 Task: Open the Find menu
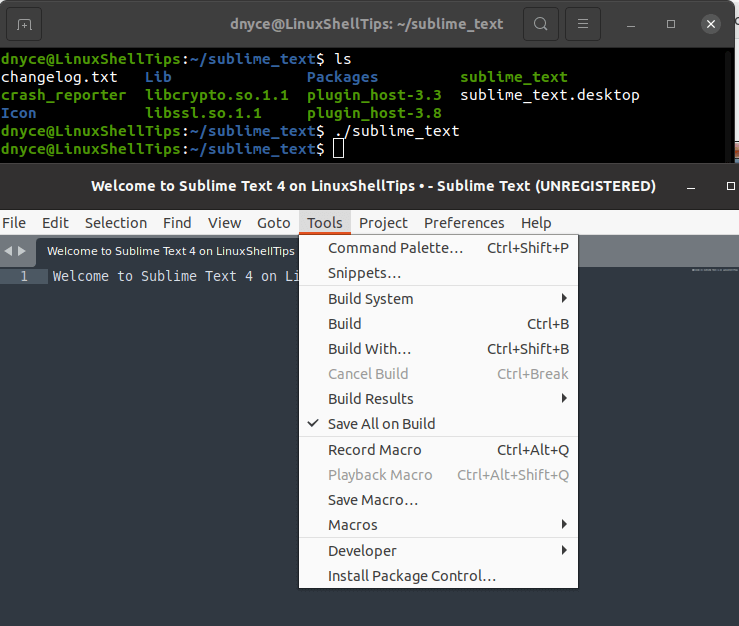[x=177, y=222]
